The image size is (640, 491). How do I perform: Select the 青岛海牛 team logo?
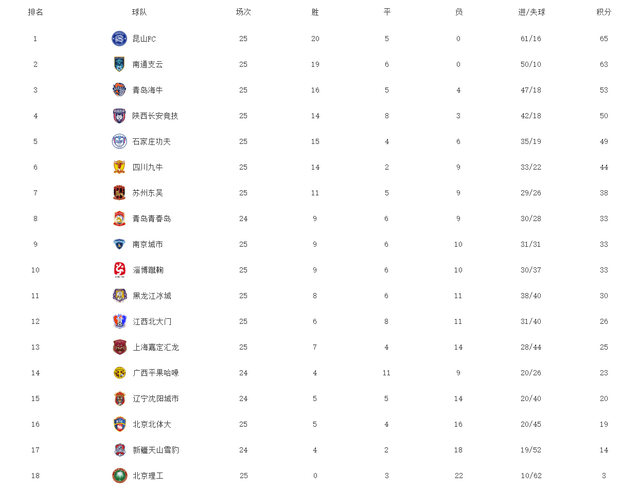click(x=119, y=90)
